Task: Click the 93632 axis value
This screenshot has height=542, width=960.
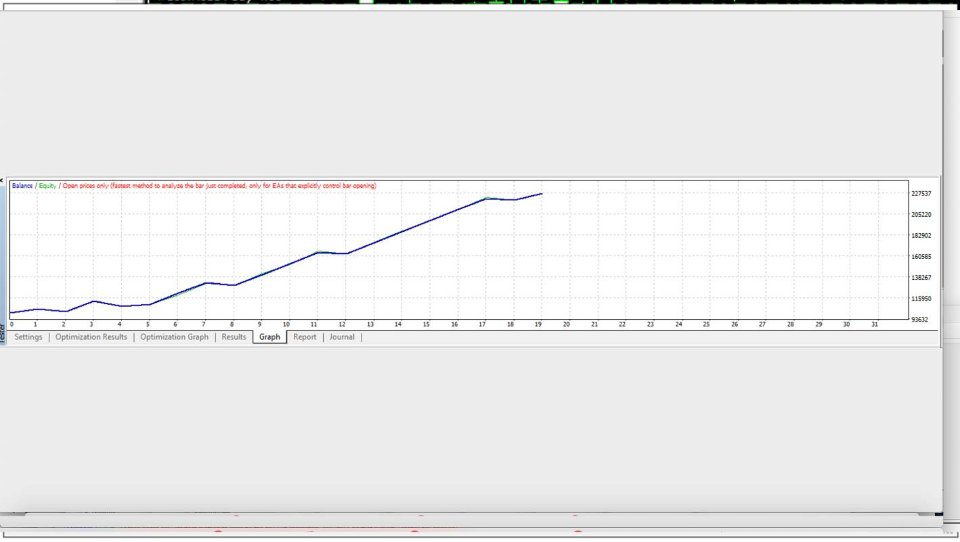Action: point(919,320)
